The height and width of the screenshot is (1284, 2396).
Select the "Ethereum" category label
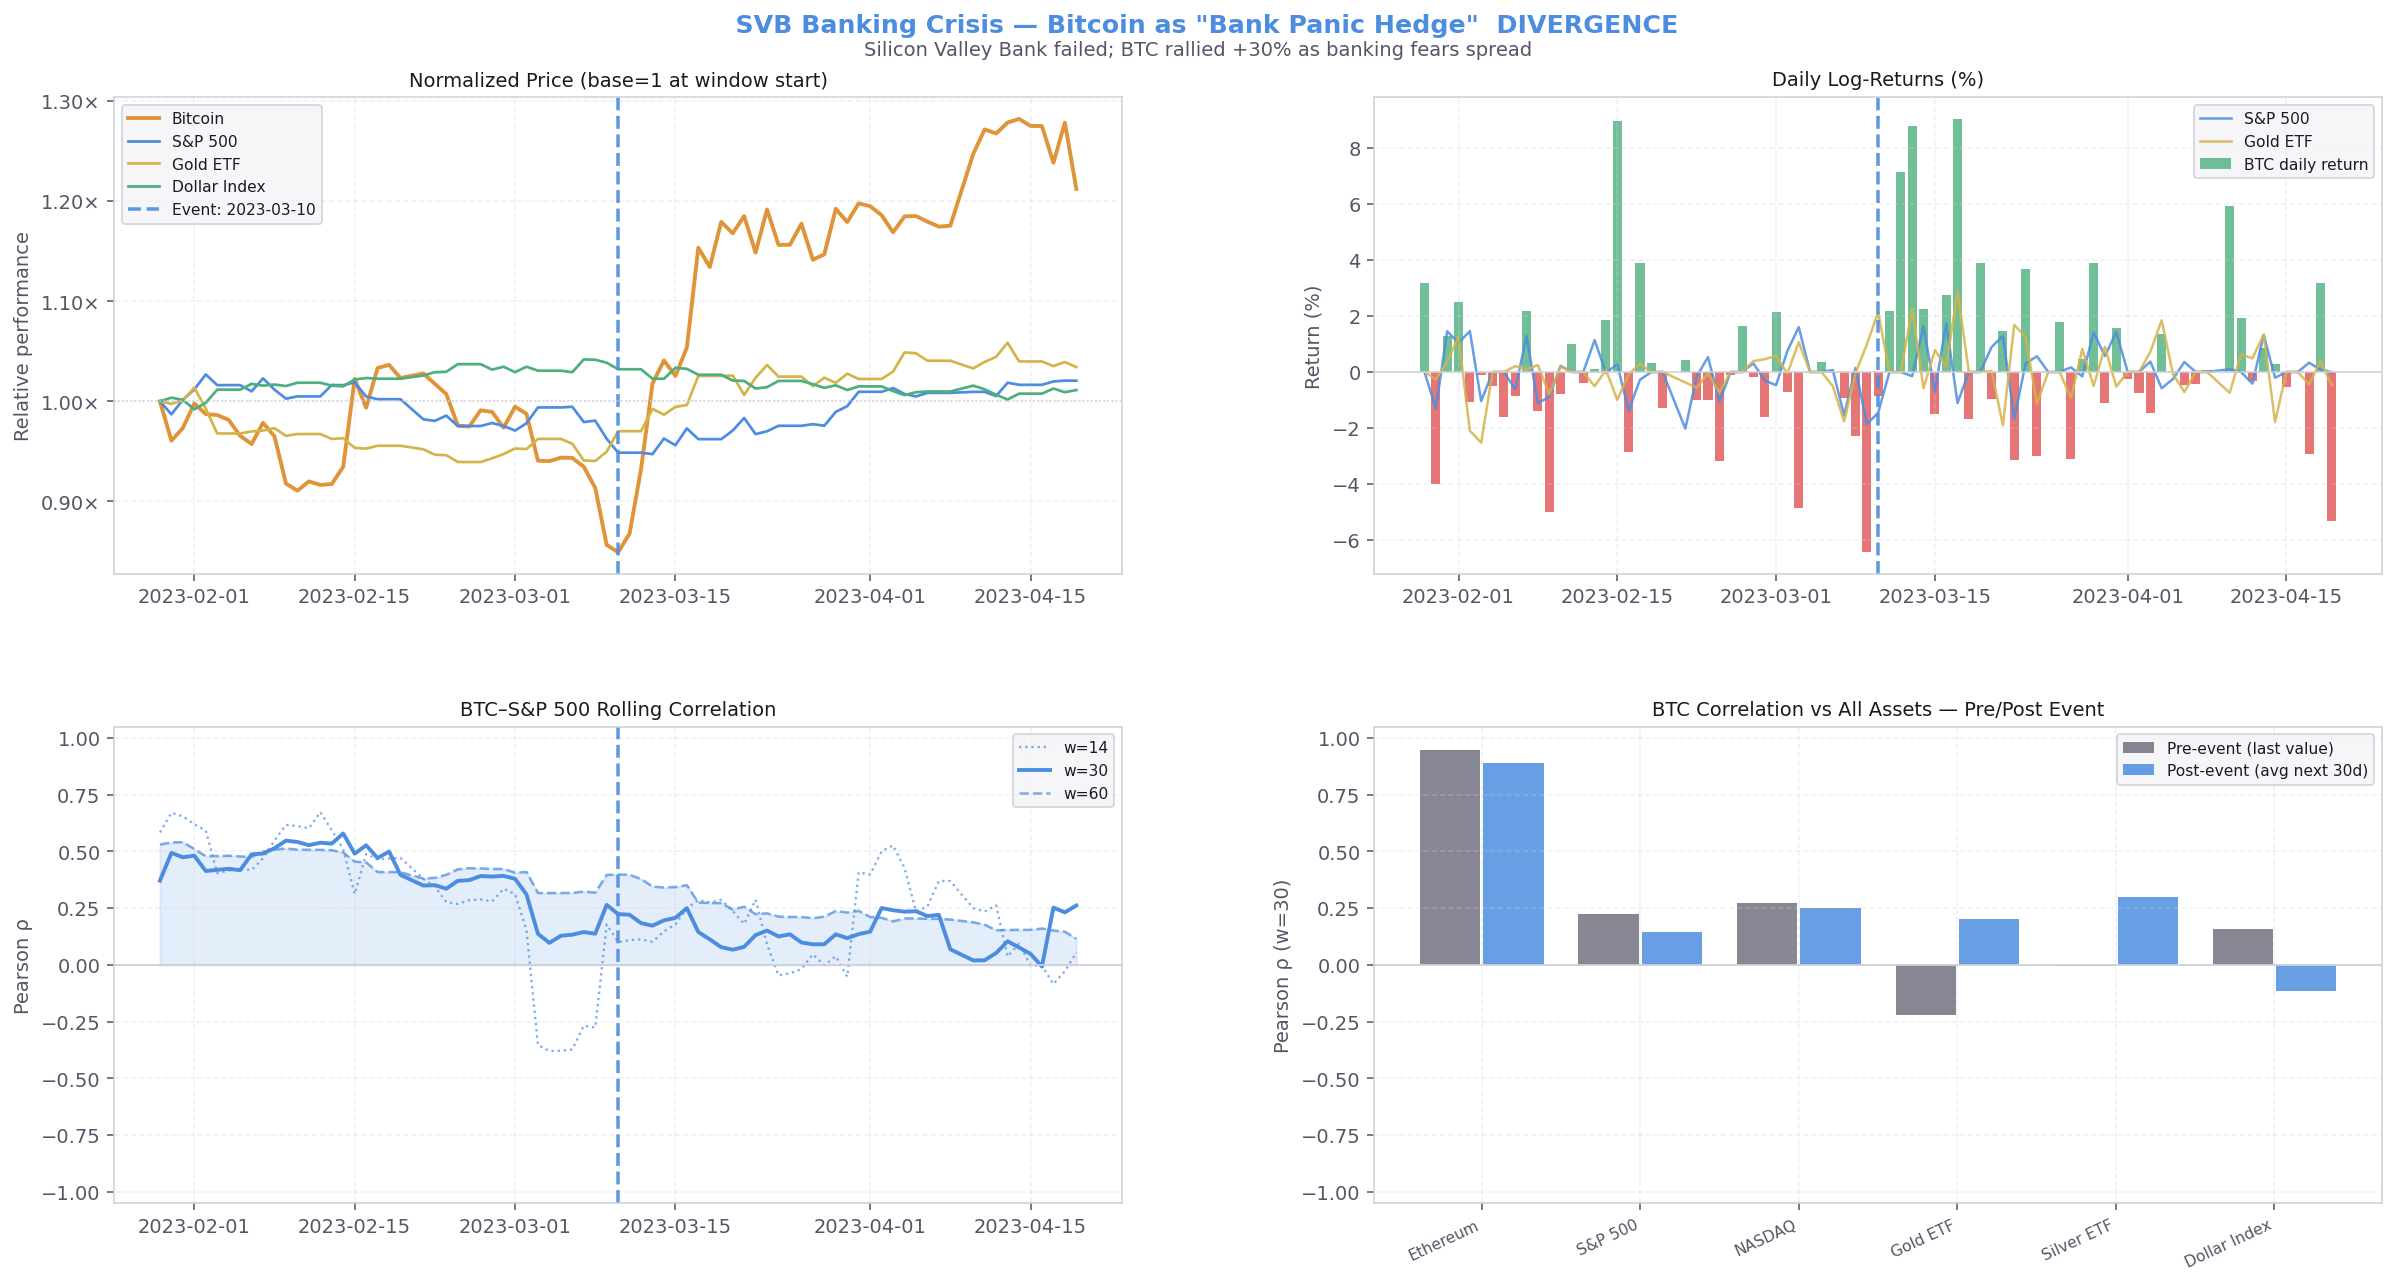point(1443,1241)
